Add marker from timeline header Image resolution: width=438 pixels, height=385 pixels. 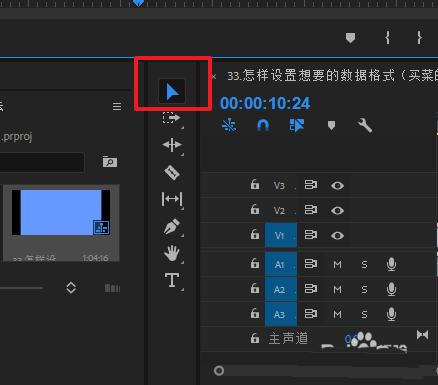(331, 126)
